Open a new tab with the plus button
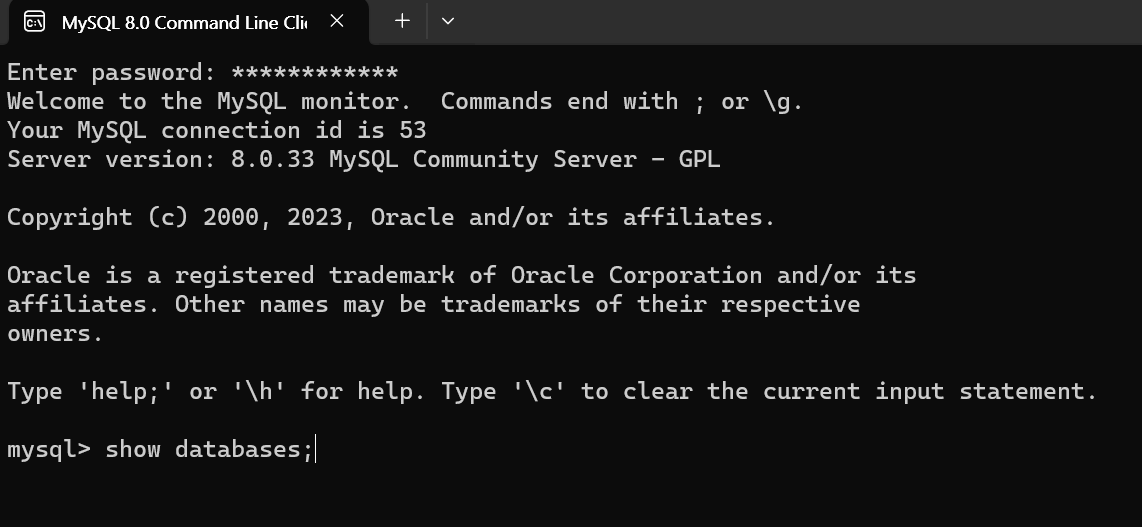The image size is (1142, 527). point(402,21)
